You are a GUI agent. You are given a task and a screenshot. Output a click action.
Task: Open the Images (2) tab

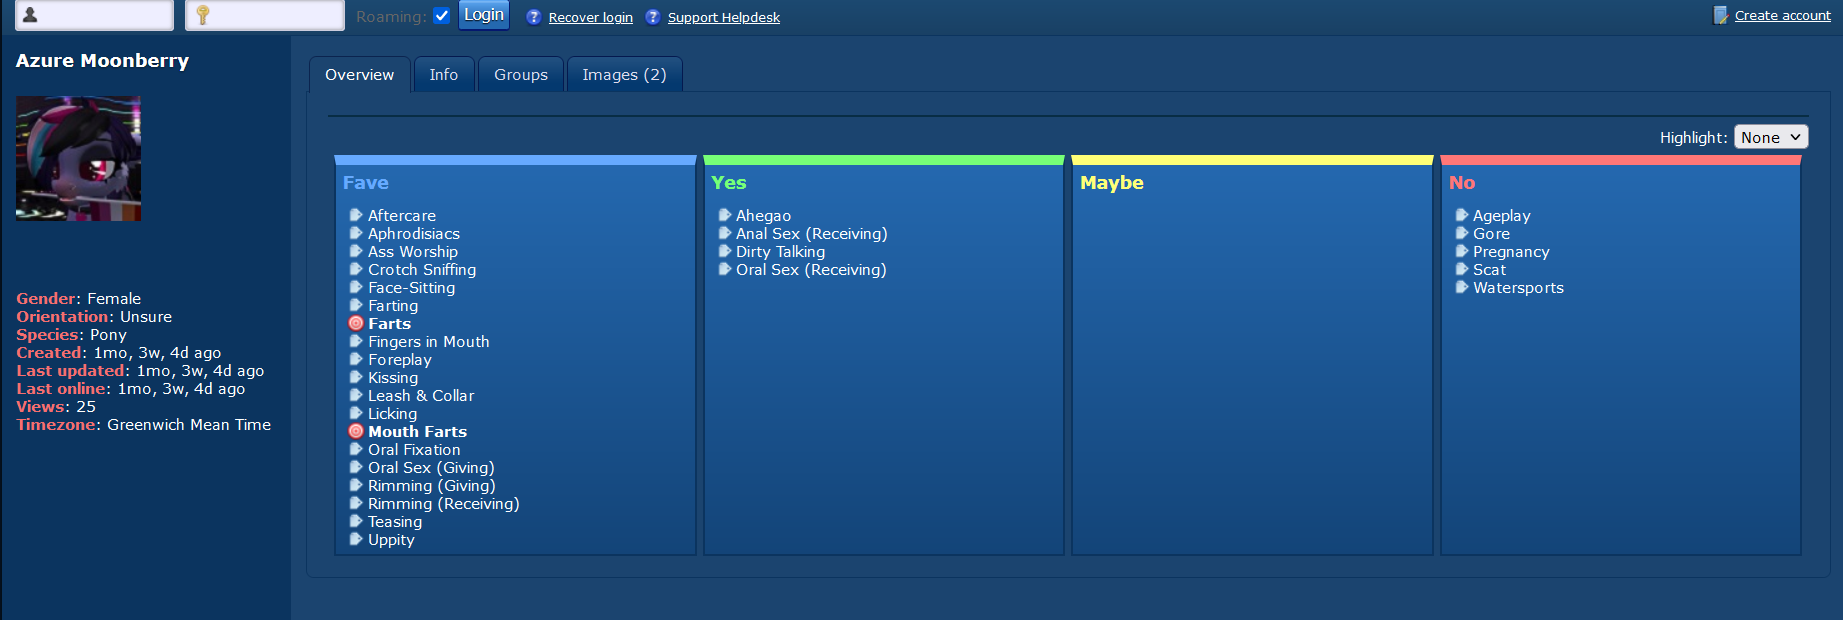click(x=625, y=75)
